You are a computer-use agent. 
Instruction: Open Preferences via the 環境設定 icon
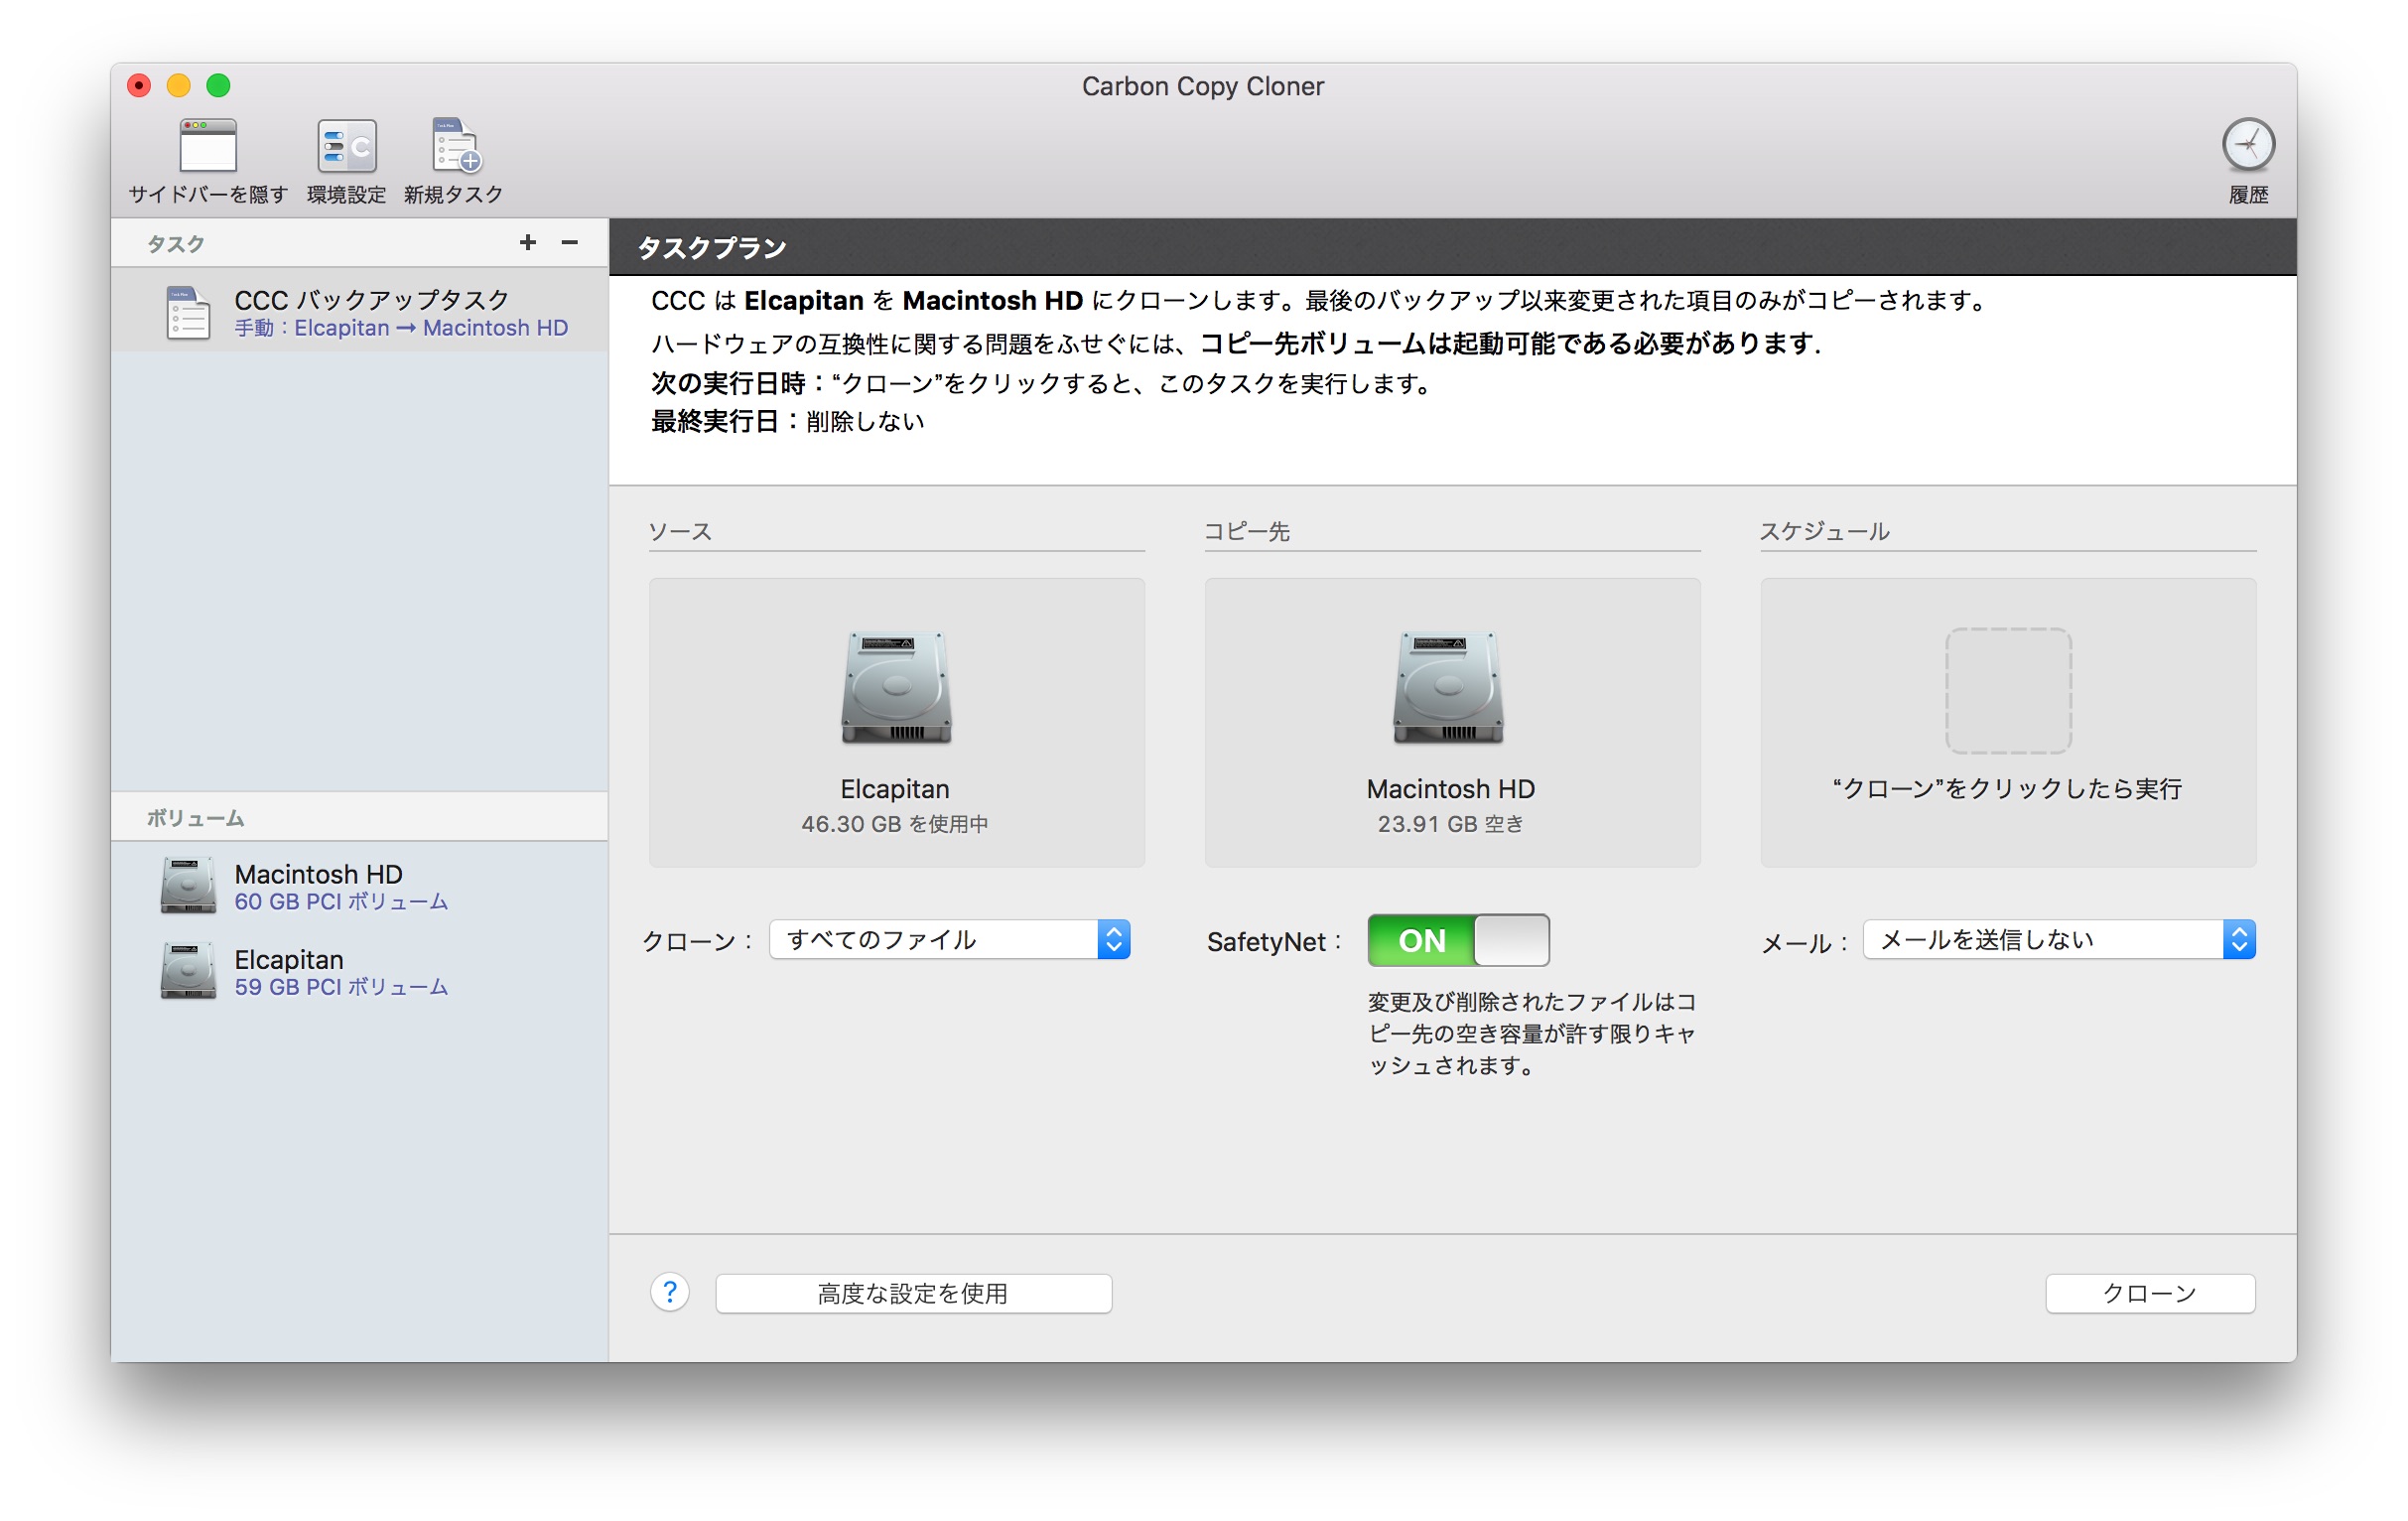(x=346, y=146)
